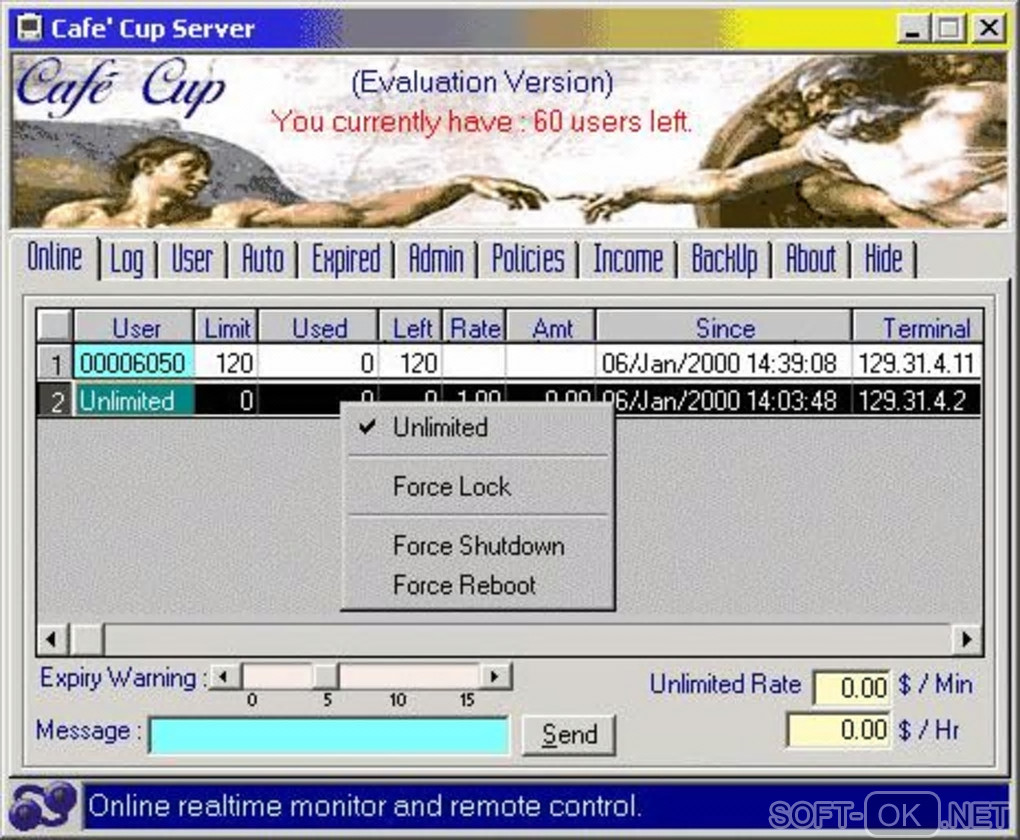
Task: Click the Left column header
Action: (x=411, y=327)
